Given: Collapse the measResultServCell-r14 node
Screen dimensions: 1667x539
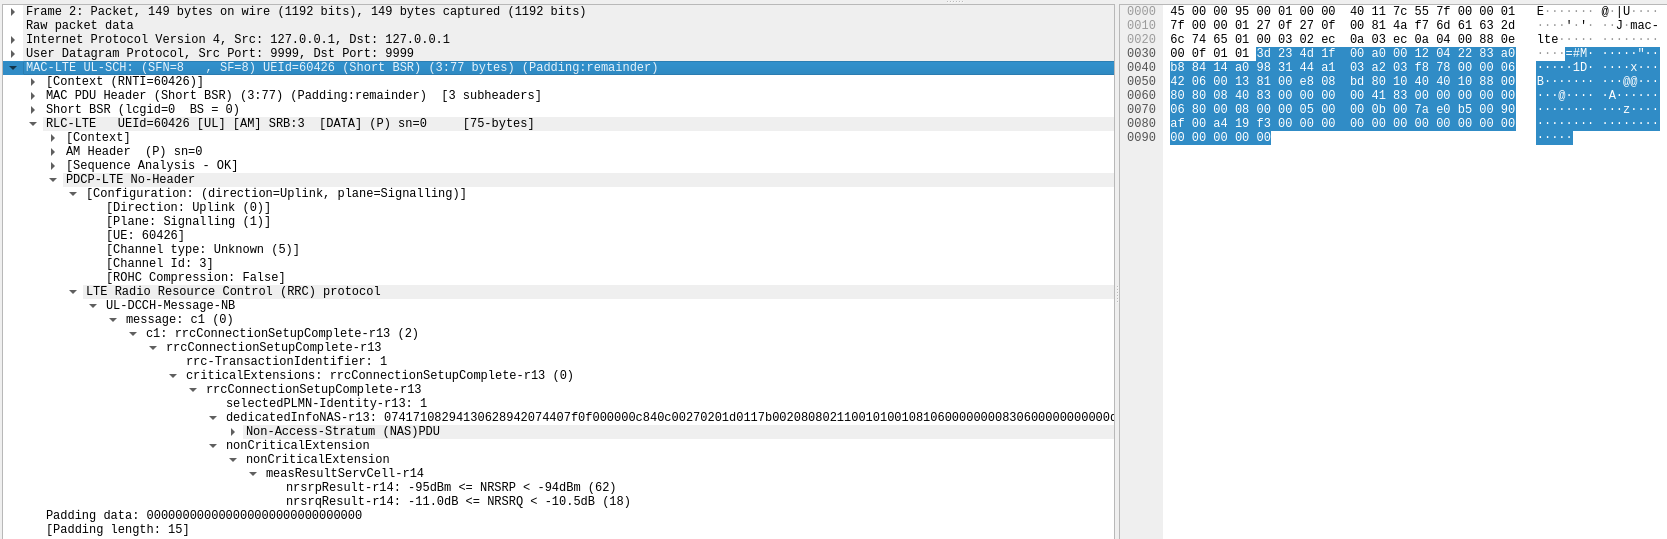Looking at the screenshot, I should click(253, 474).
